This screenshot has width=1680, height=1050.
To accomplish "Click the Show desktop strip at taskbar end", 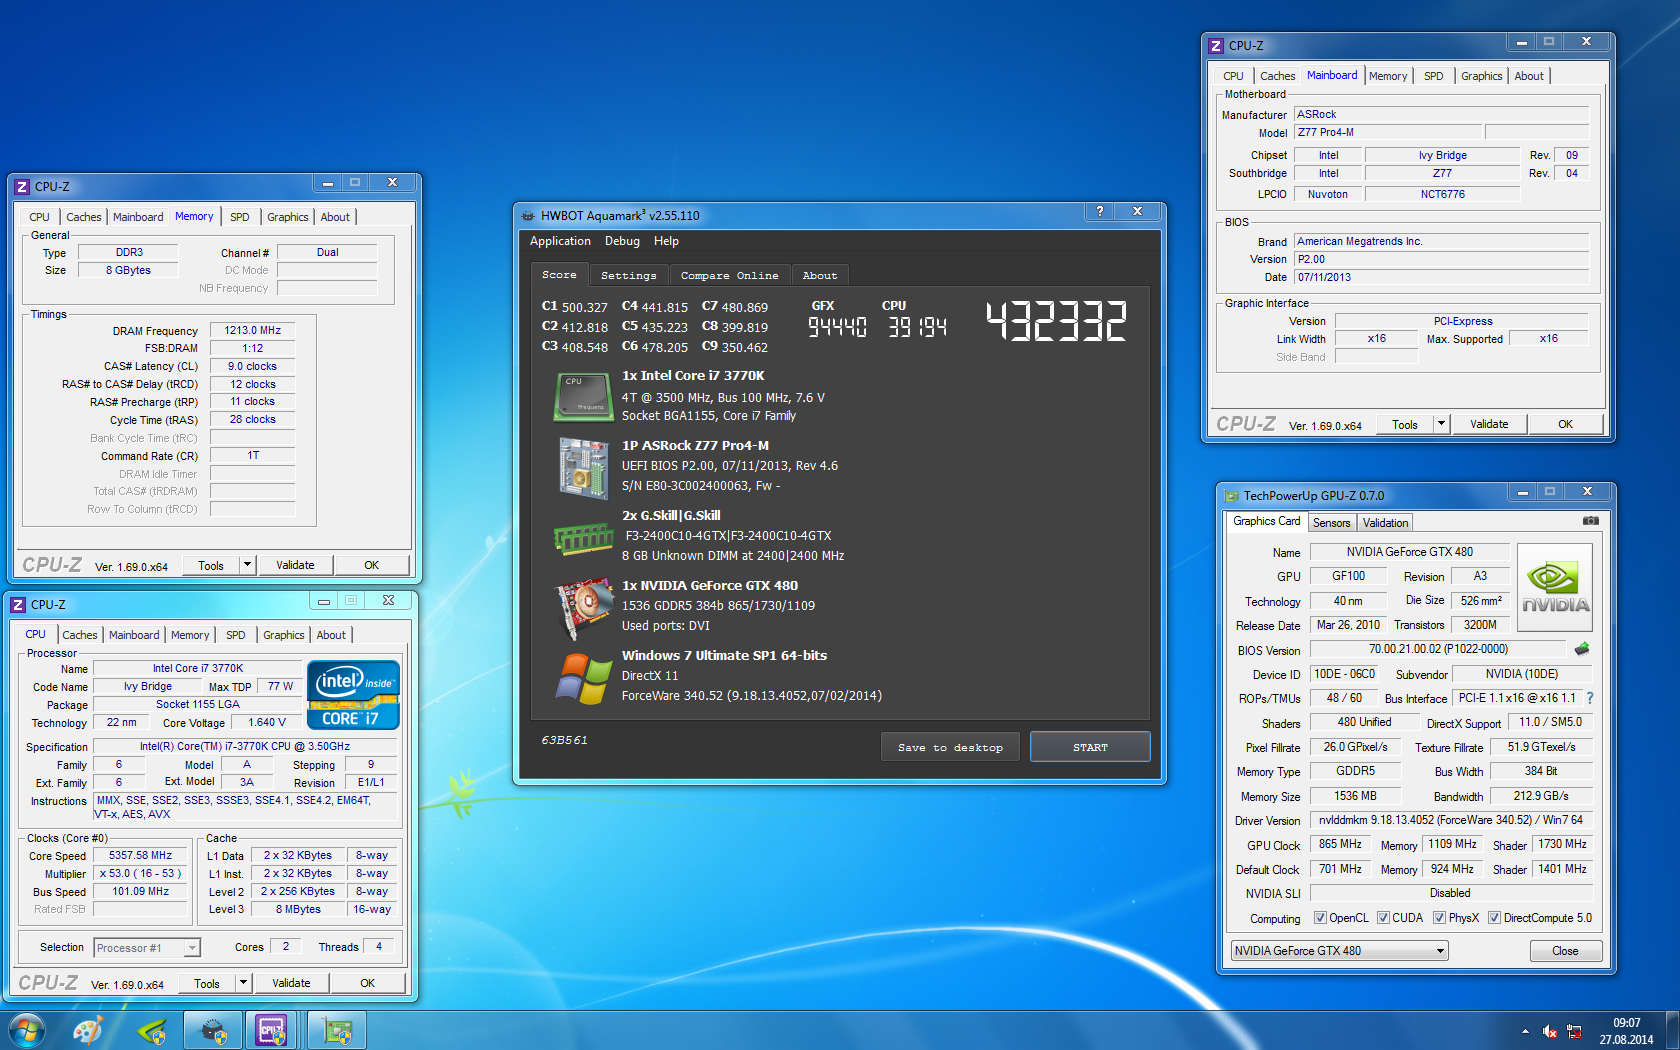I will coord(1672,1030).
